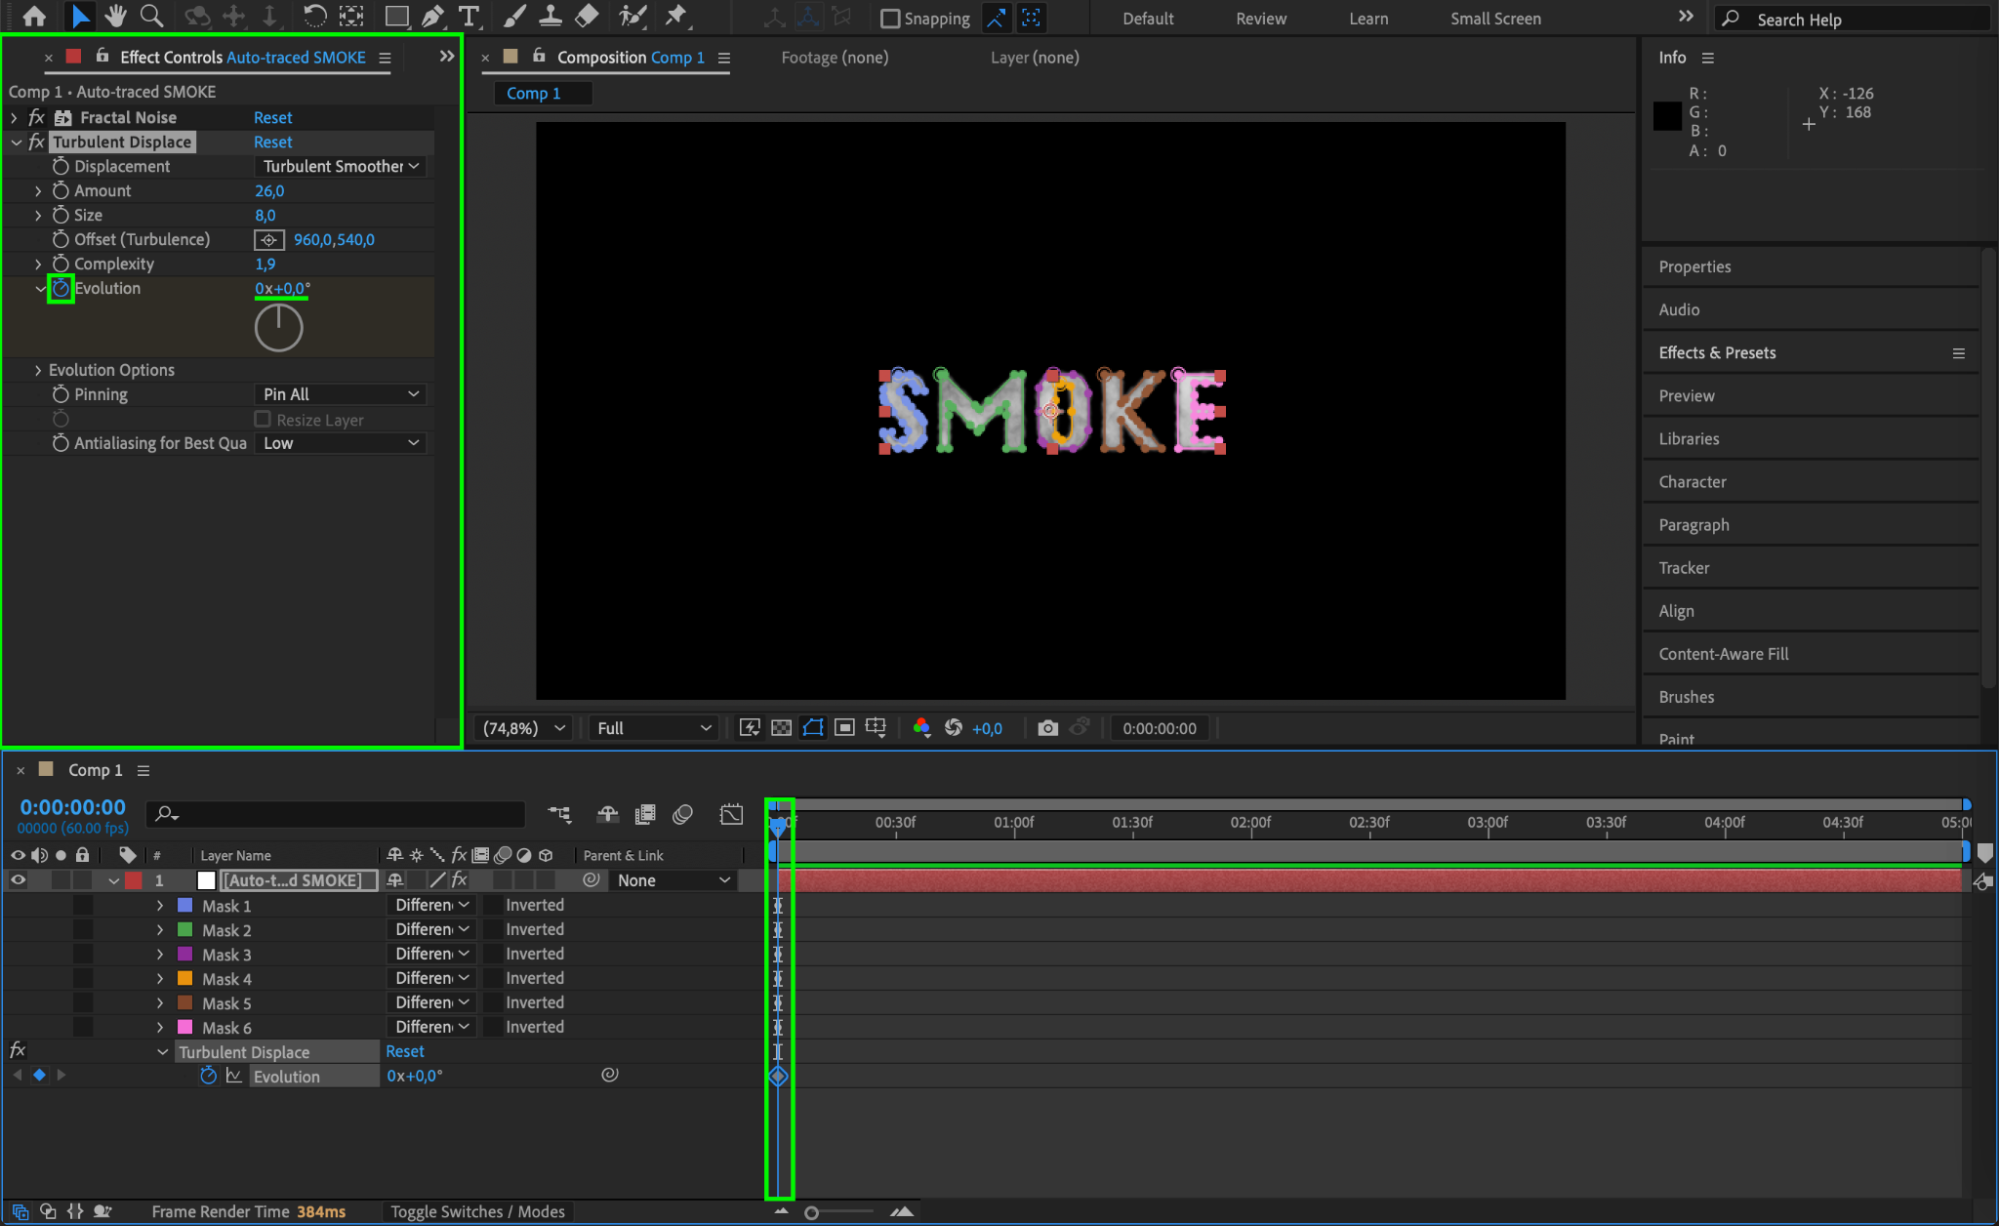Enable the Snapping checkbox
The height and width of the screenshot is (1226, 1999).
889,18
